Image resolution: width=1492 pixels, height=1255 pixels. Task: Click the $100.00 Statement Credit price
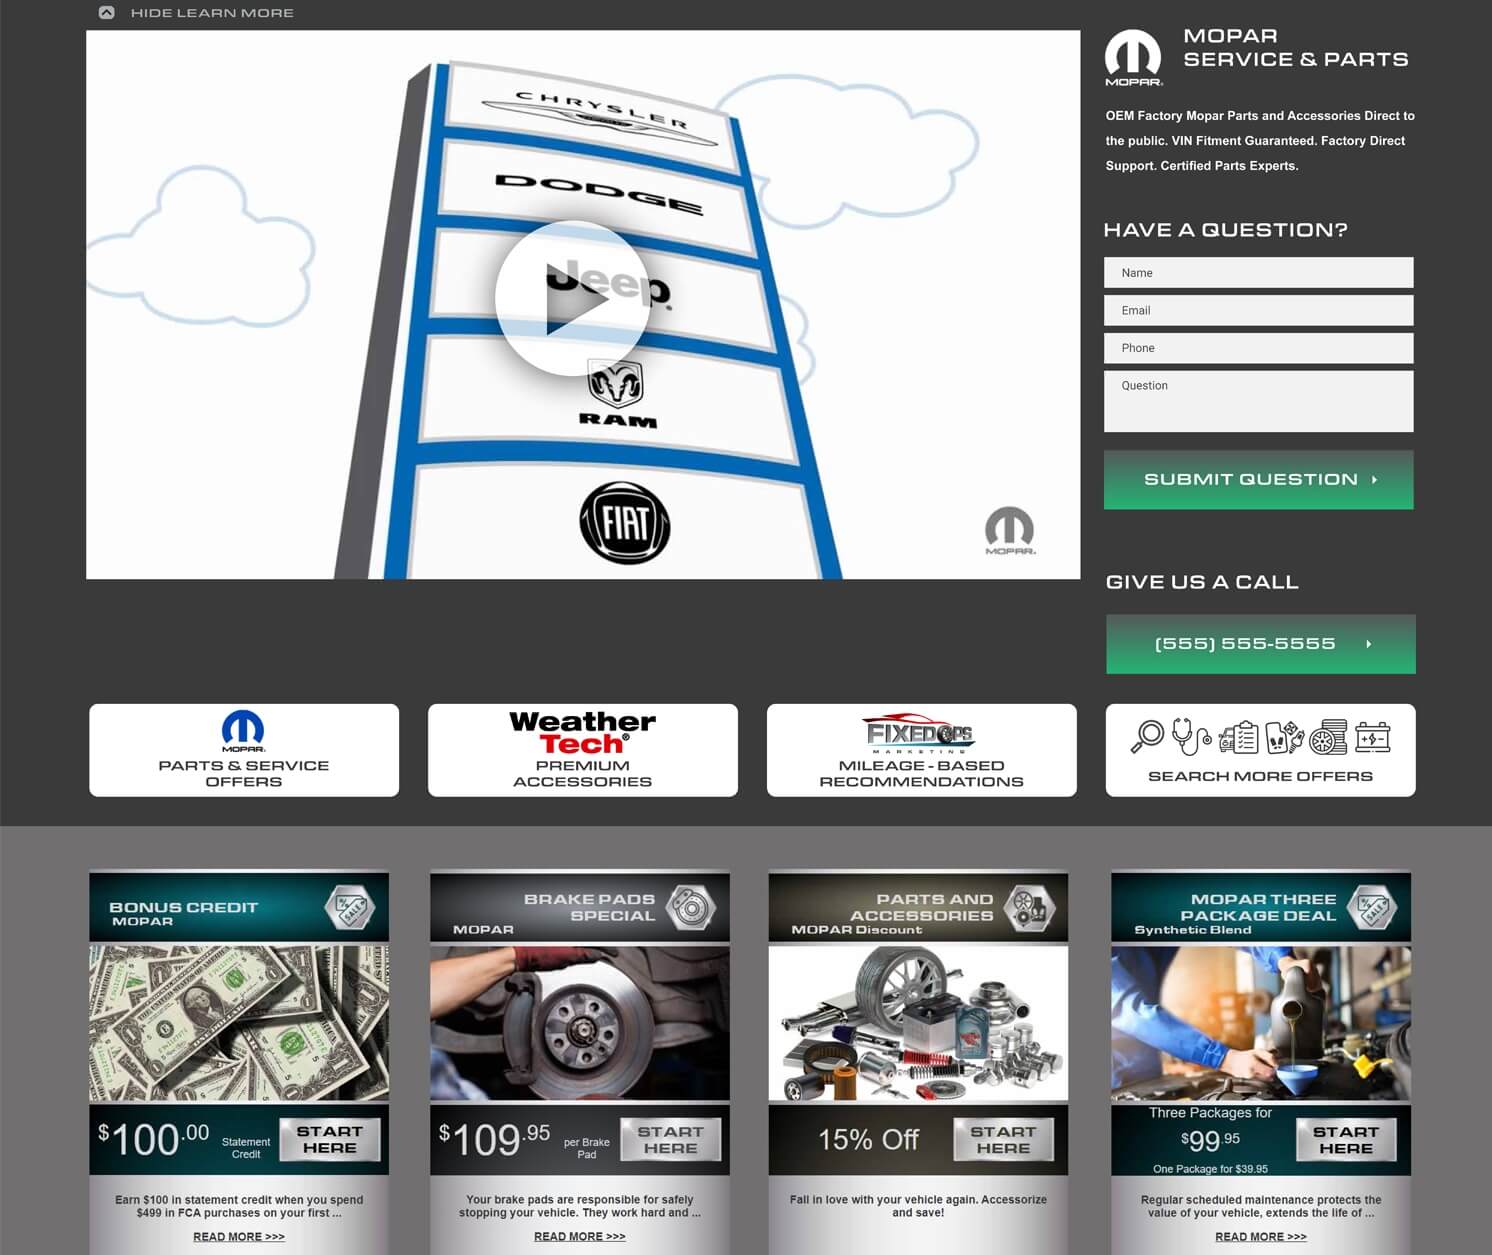[x=184, y=1140]
